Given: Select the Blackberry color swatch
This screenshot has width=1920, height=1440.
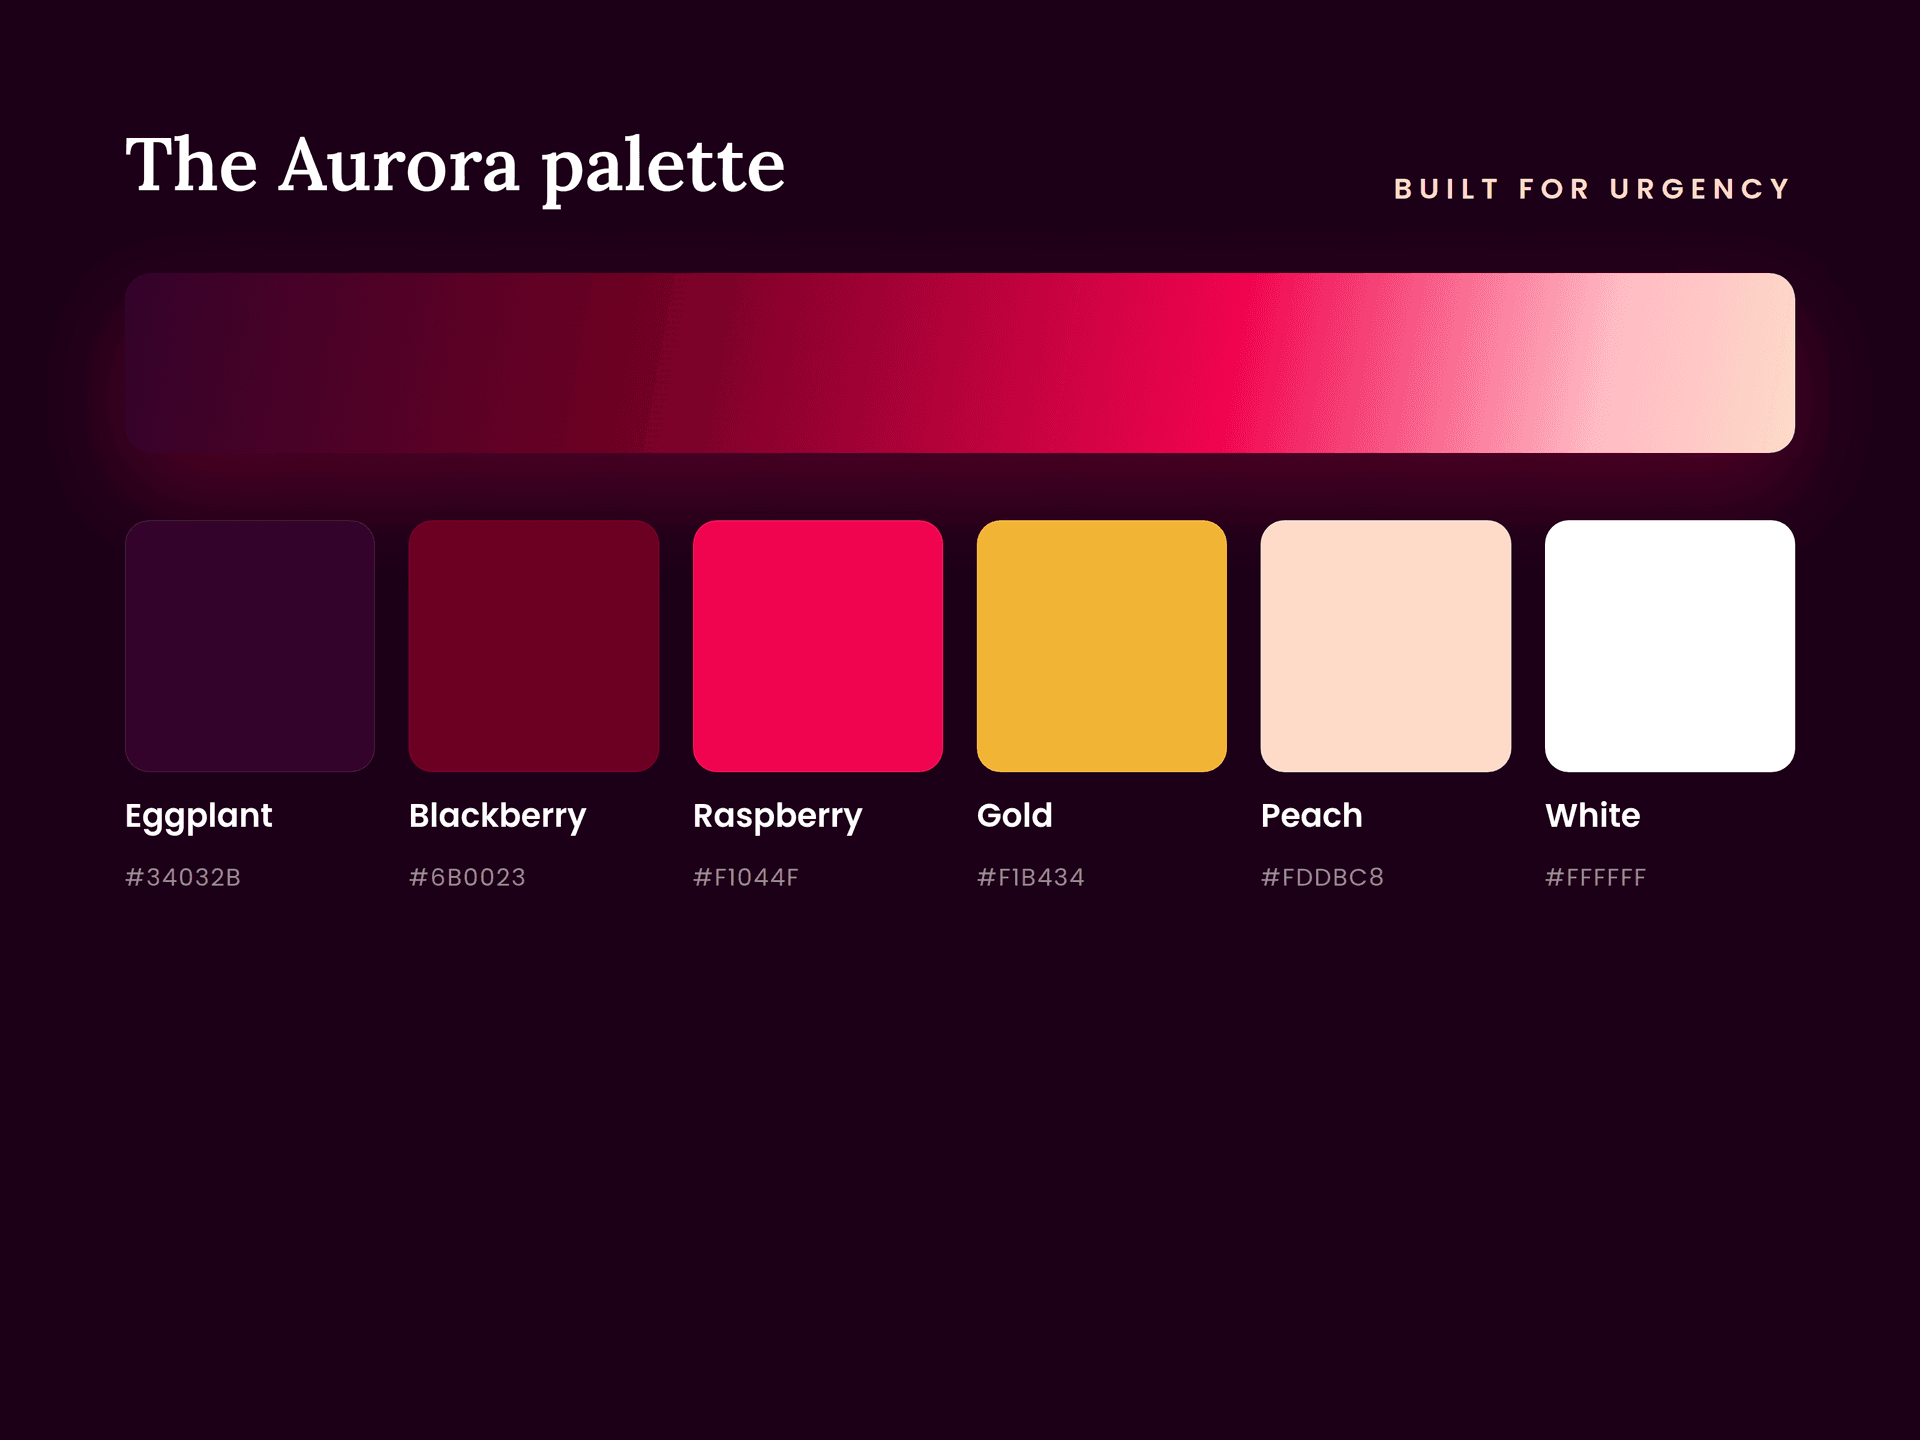Looking at the screenshot, I should [534, 645].
